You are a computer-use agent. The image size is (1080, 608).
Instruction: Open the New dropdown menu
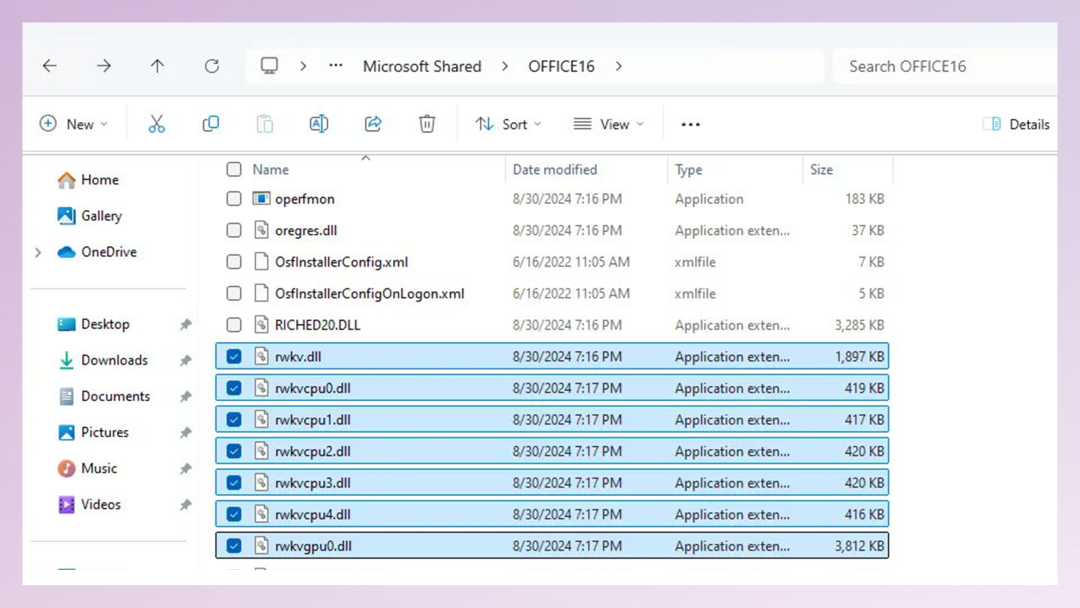pyautogui.click(x=74, y=124)
